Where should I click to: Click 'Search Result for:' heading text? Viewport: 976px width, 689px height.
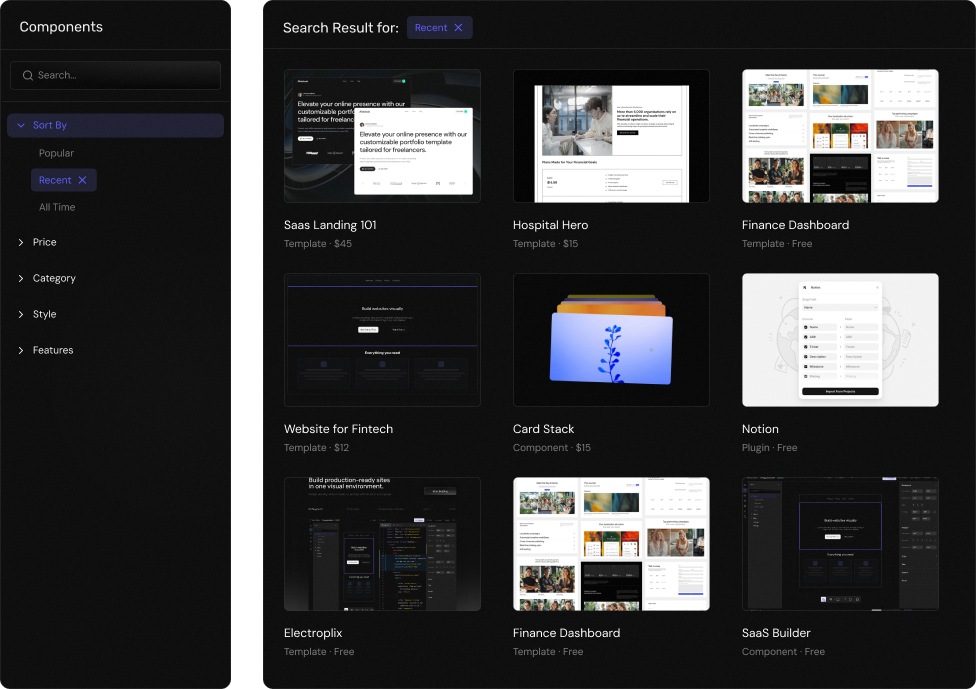(x=340, y=28)
